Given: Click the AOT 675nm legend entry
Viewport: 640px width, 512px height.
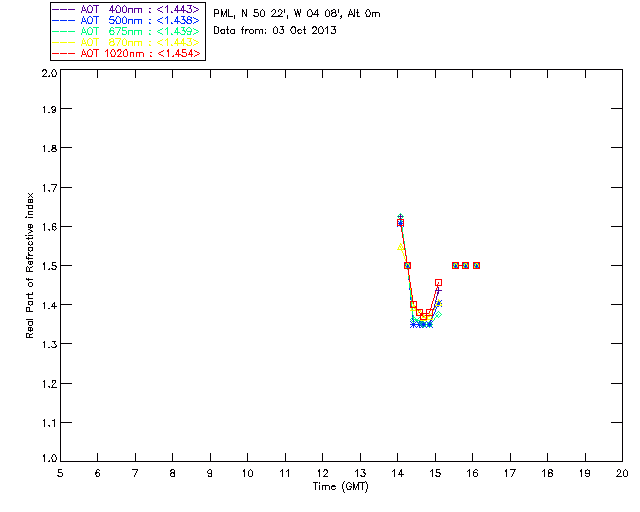Looking at the screenshot, I should pyautogui.click(x=126, y=31).
